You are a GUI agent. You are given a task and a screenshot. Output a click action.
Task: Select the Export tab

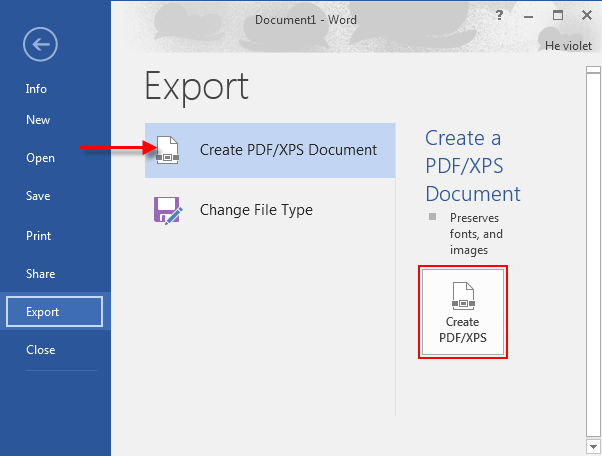55,311
